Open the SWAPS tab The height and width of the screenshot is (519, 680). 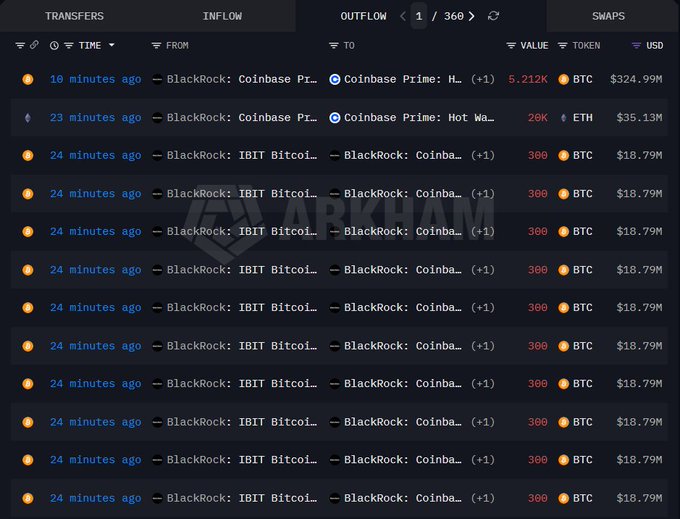tap(608, 16)
